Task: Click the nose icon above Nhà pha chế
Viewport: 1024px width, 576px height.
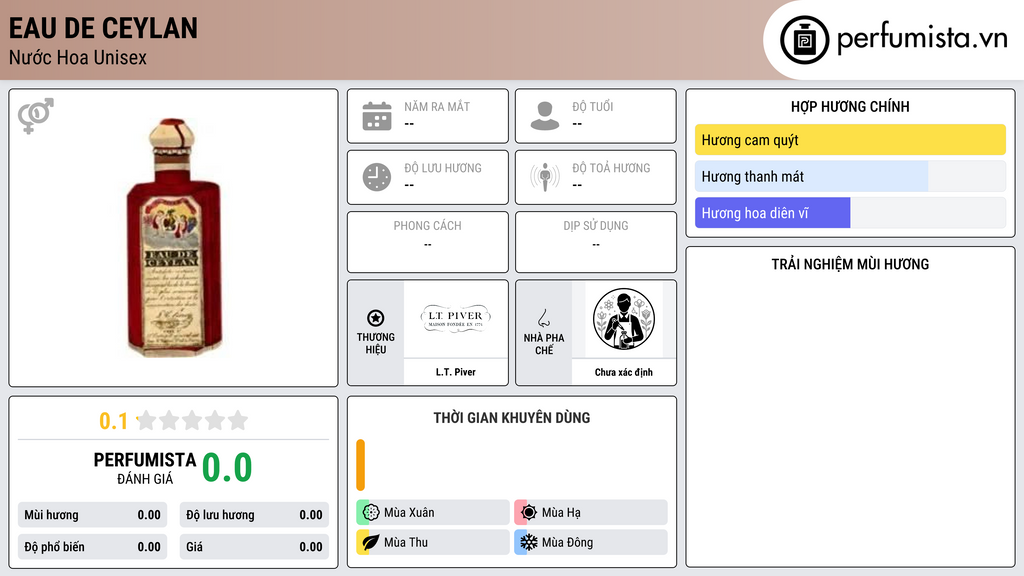Action: tap(543, 318)
